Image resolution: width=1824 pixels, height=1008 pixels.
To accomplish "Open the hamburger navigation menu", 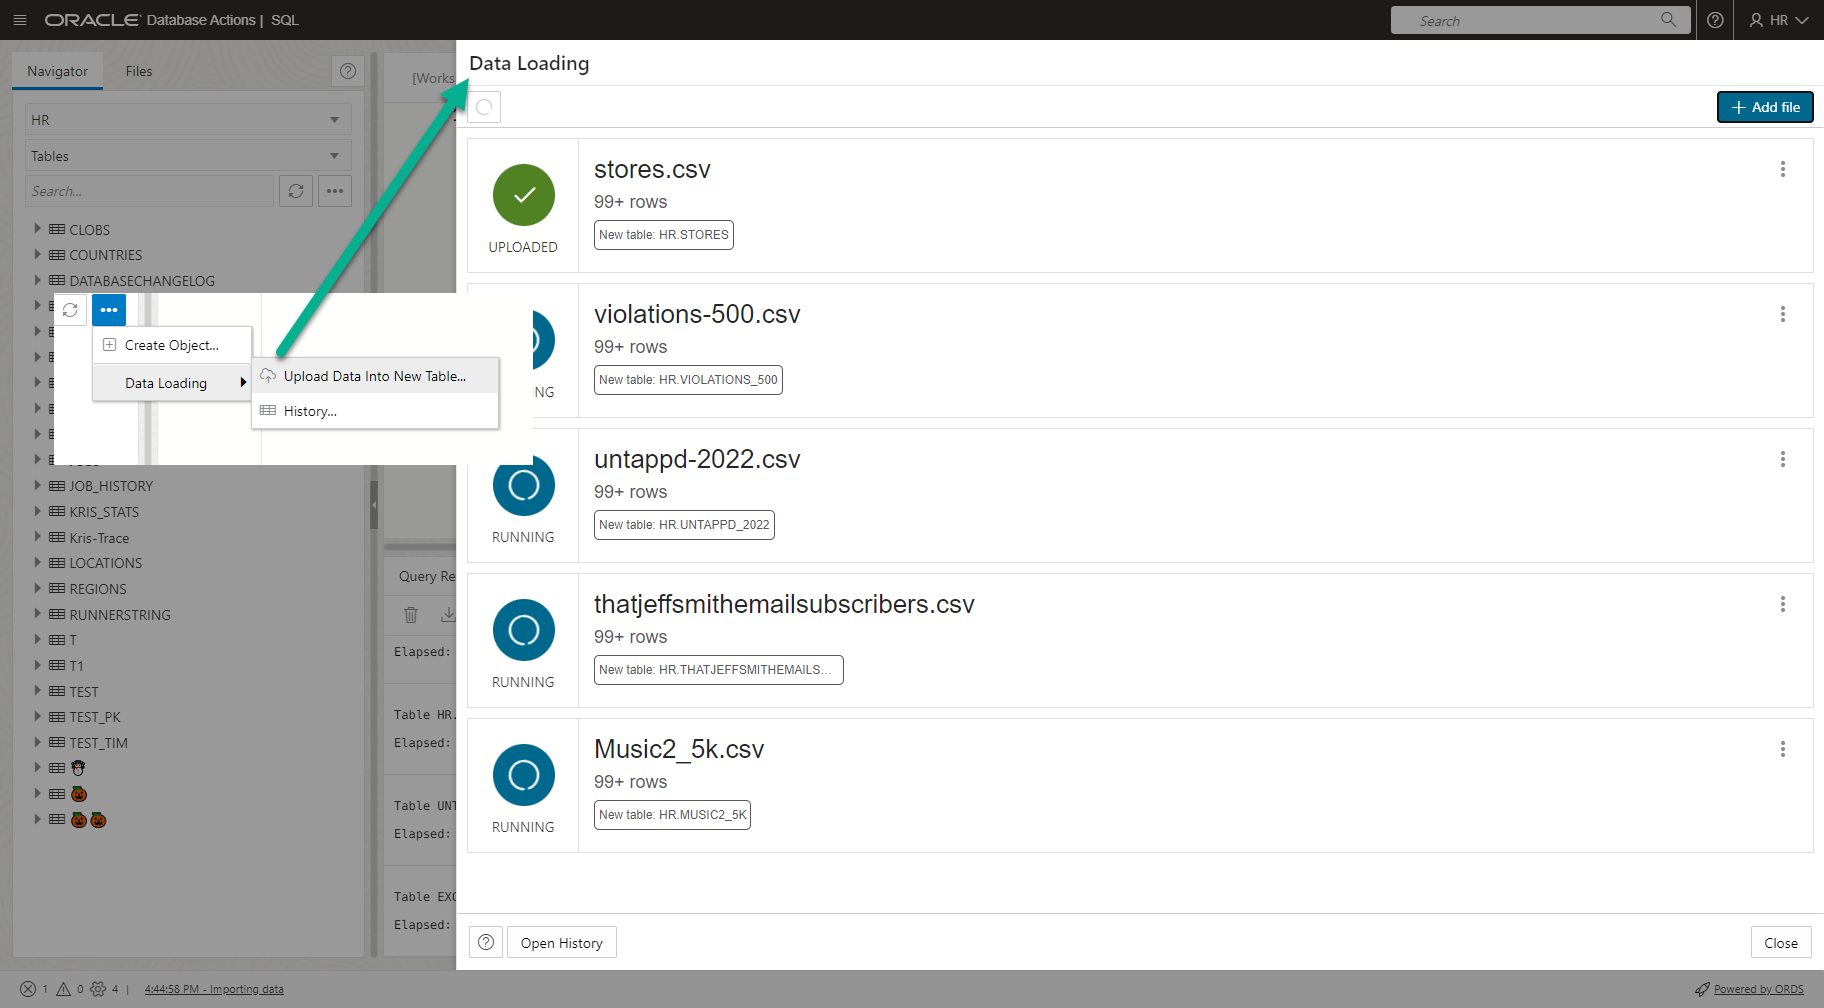I will pyautogui.click(x=19, y=20).
